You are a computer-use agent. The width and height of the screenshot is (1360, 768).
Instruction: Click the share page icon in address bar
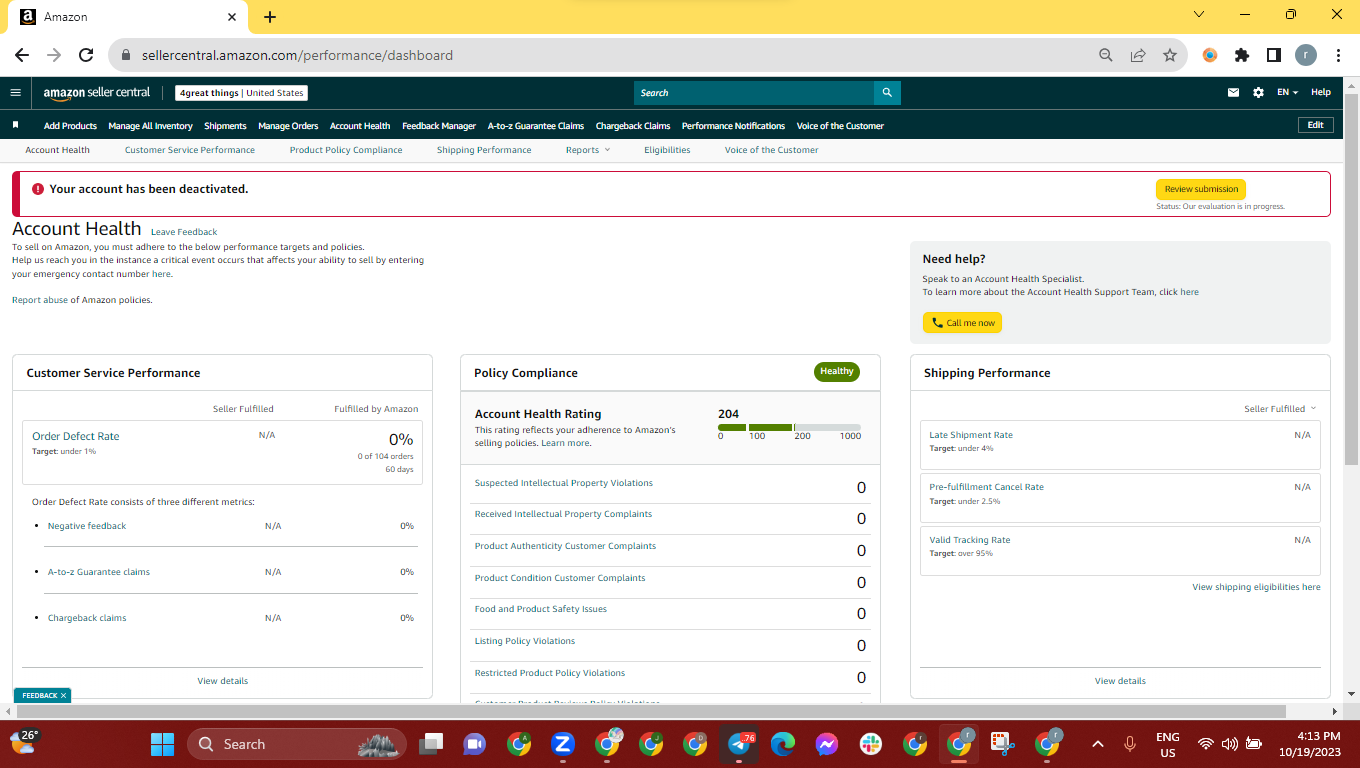coord(1138,55)
